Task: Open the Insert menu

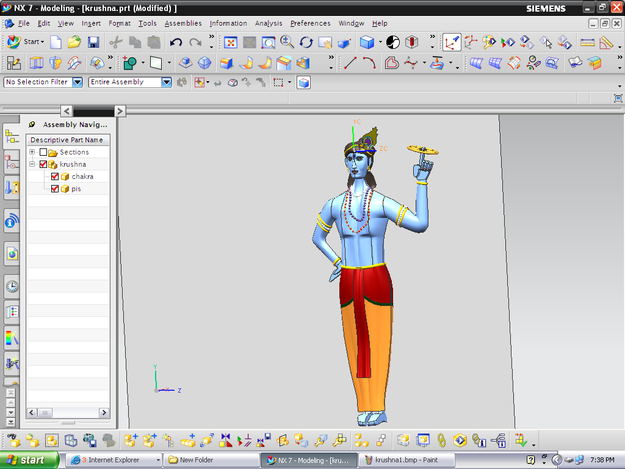Action: point(91,24)
